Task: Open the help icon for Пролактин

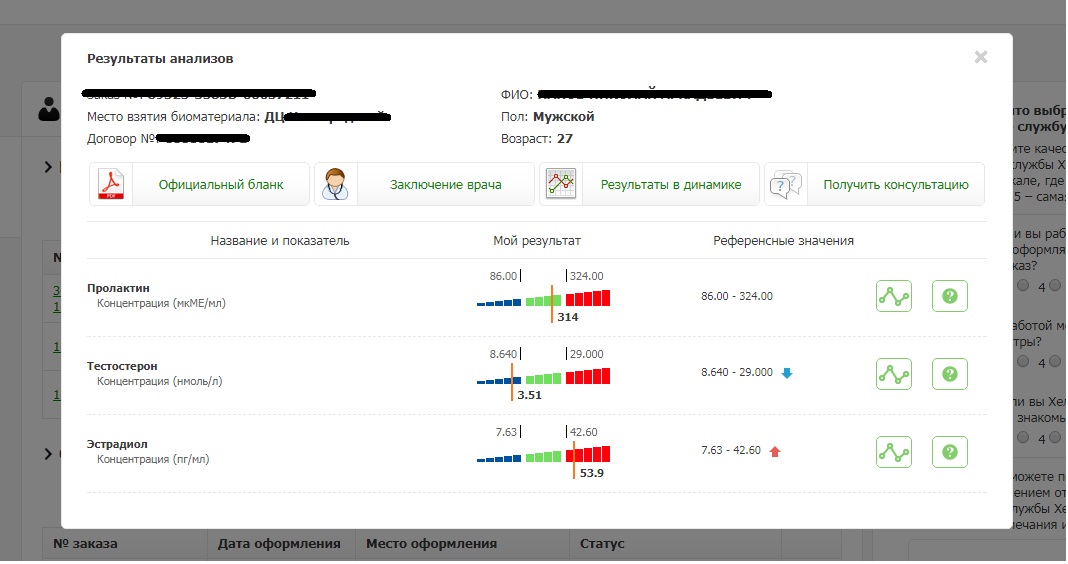Action: tap(950, 297)
